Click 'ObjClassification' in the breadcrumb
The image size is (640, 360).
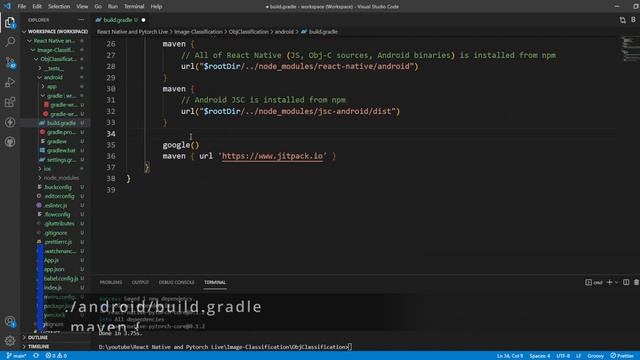click(x=248, y=31)
